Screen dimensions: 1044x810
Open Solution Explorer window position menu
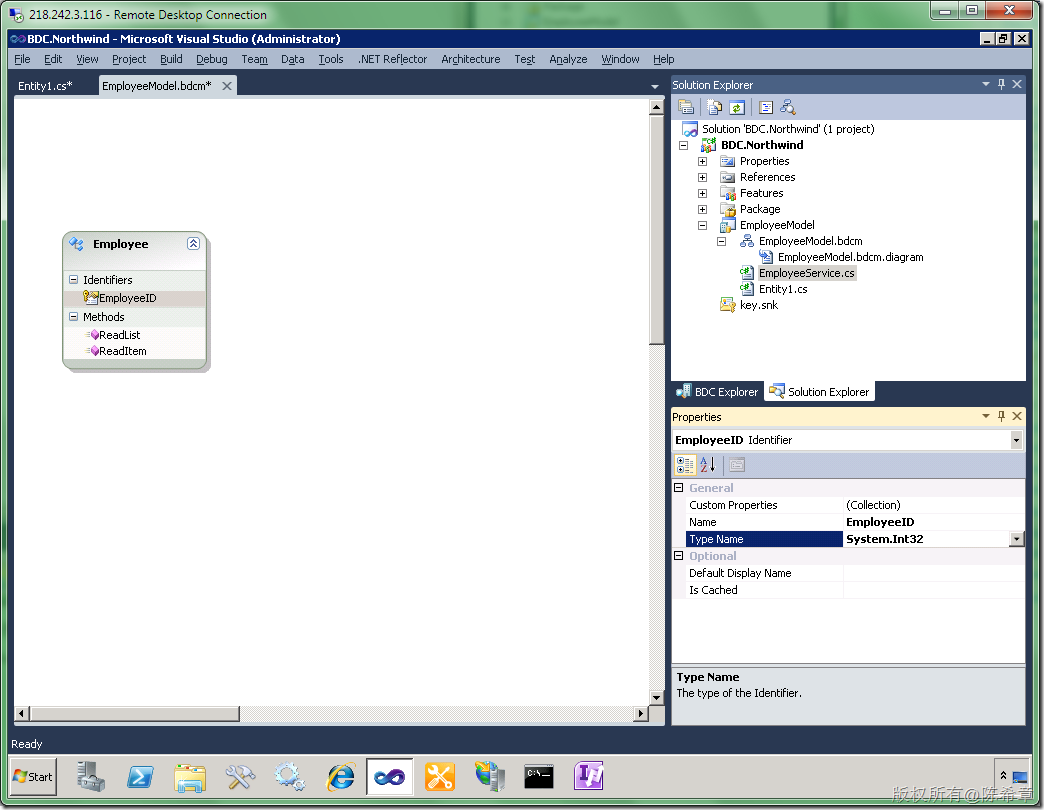coord(986,84)
